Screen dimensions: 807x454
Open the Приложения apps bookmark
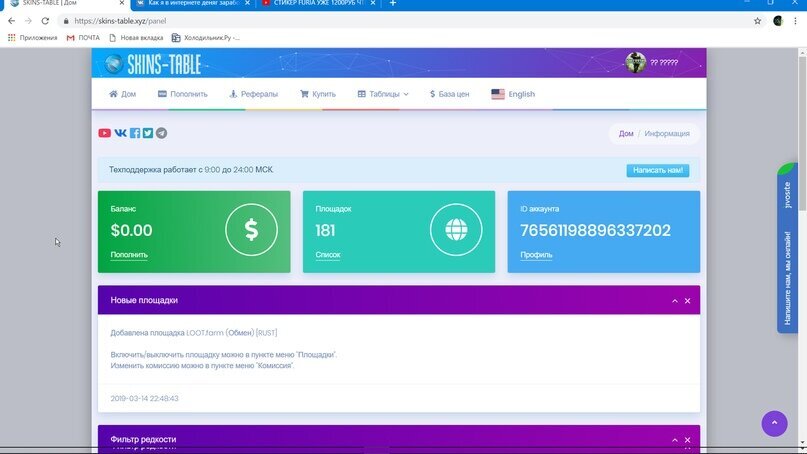pyautogui.click(x=32, y=38)
